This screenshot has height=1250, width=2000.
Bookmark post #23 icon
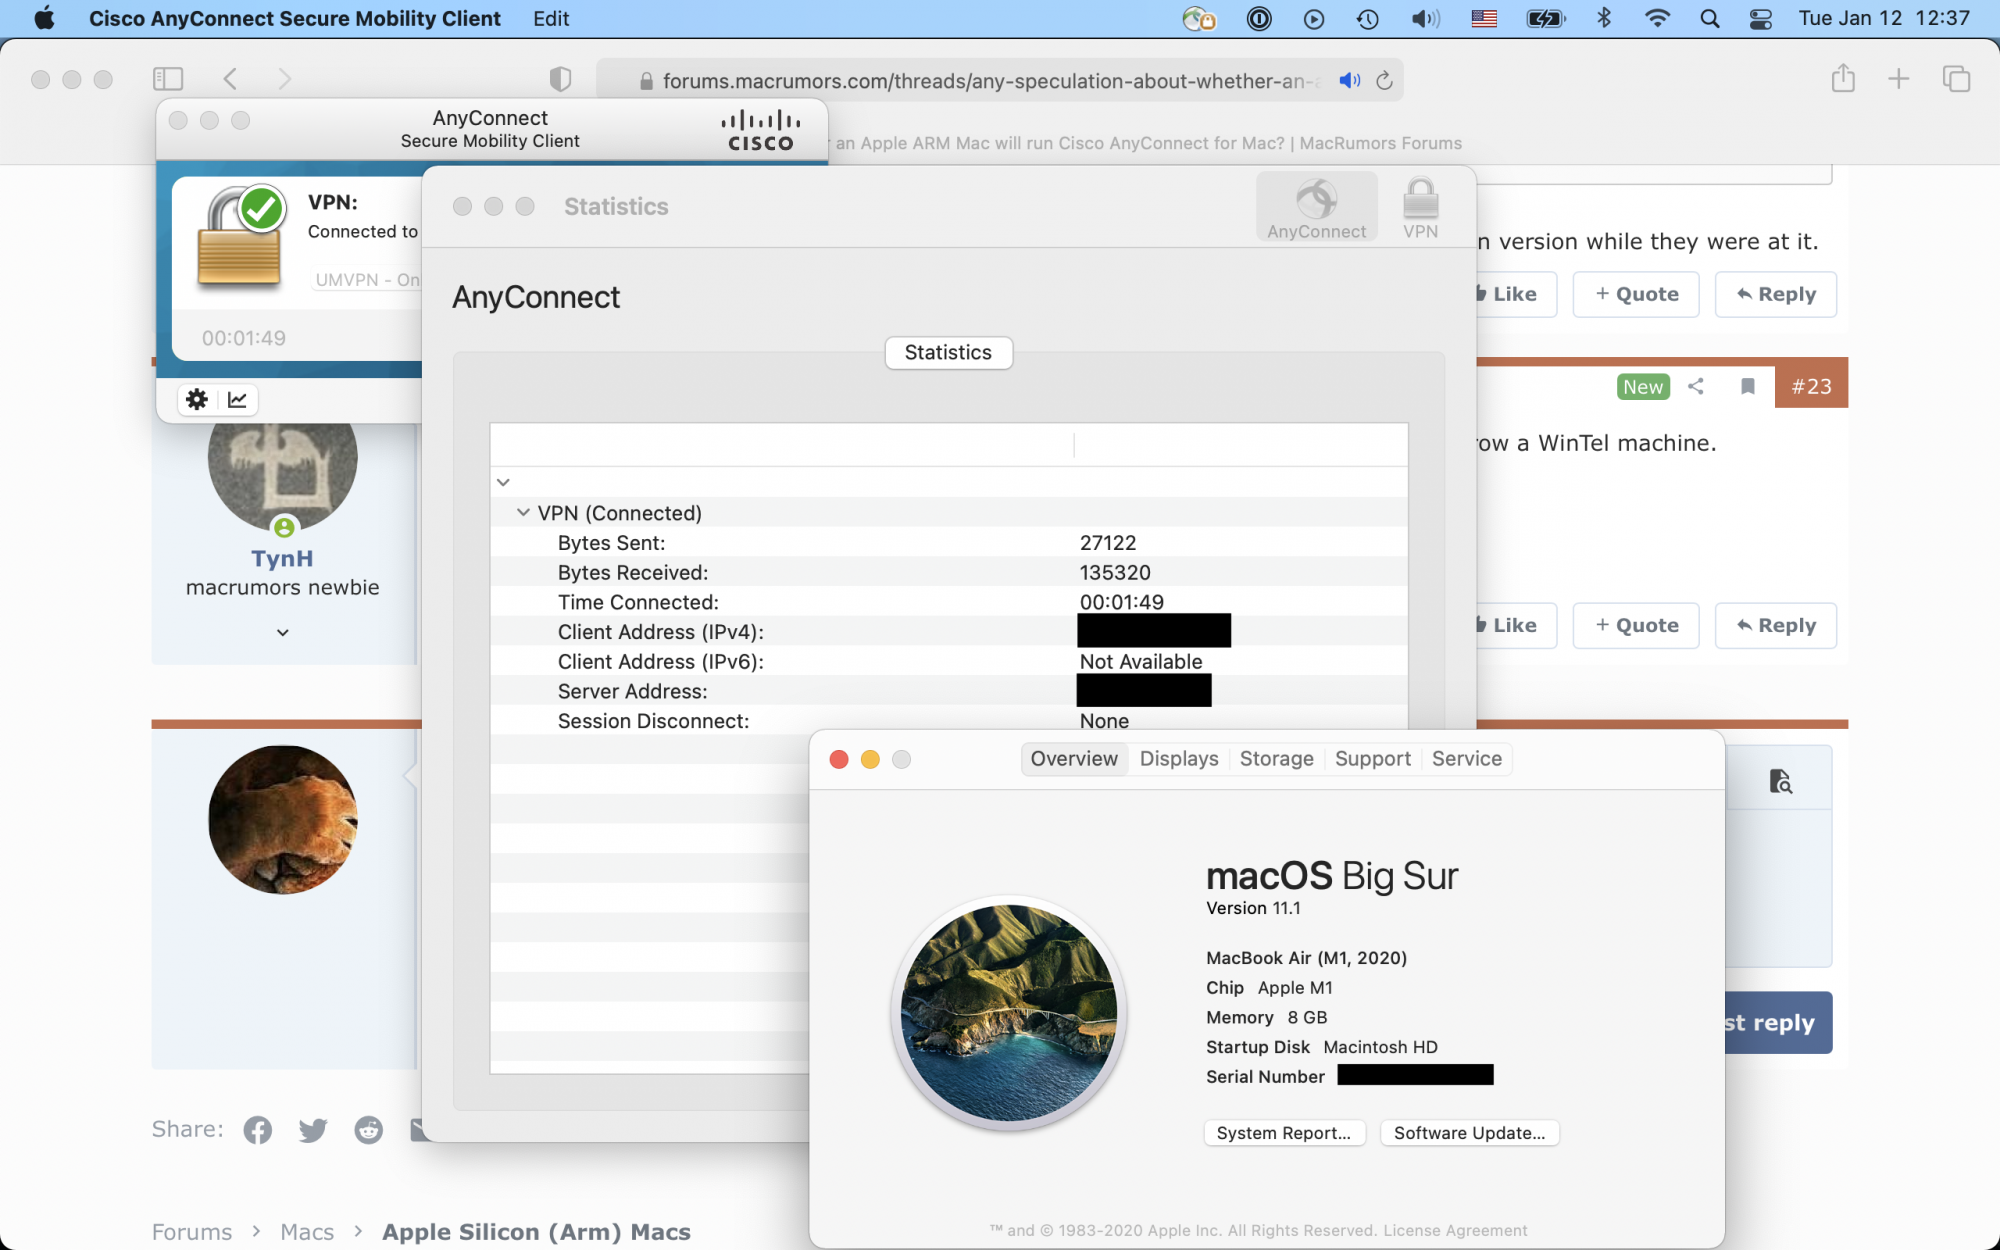[x=1748, y=386]
